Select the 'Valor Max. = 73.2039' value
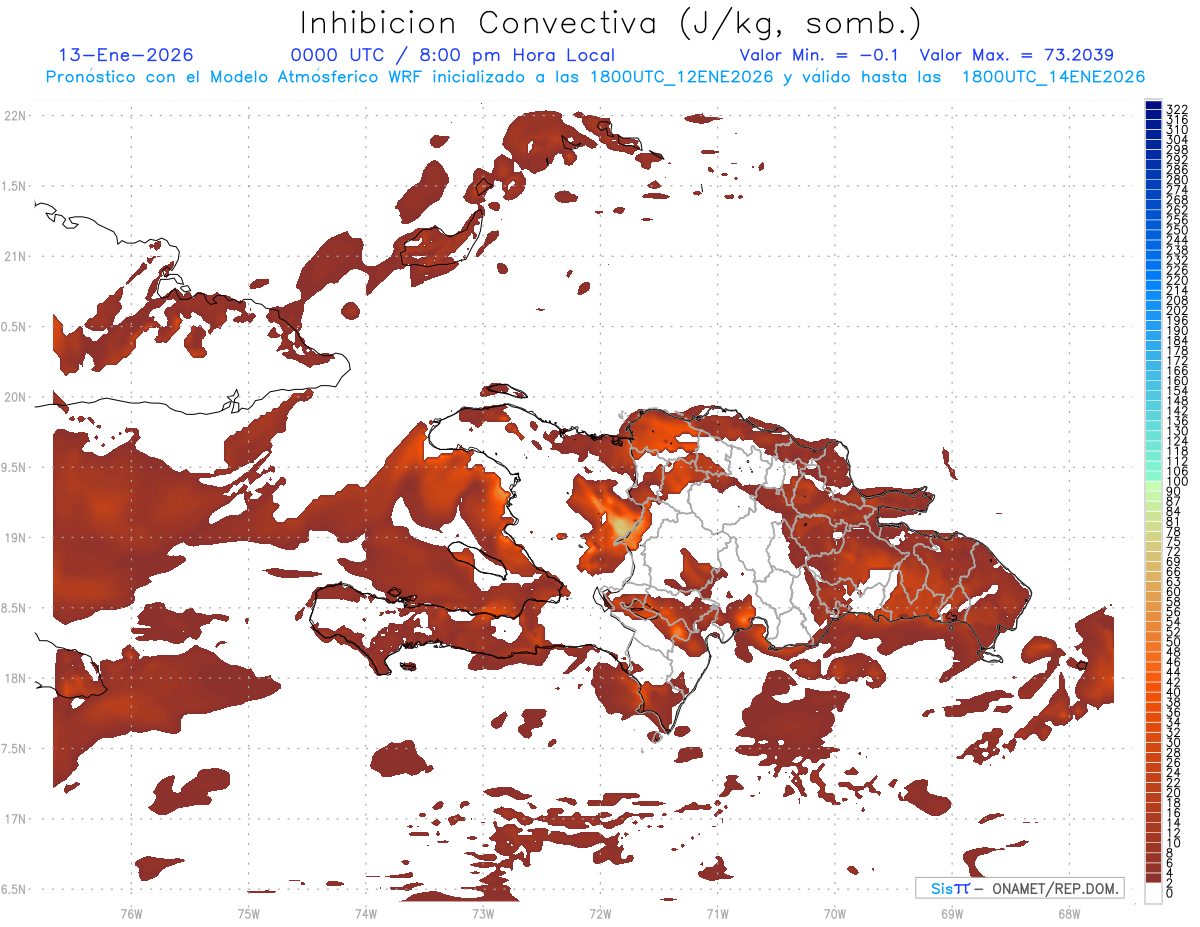The height and width of the screenshot is (927, 1200). click(x=1016, y=55)
